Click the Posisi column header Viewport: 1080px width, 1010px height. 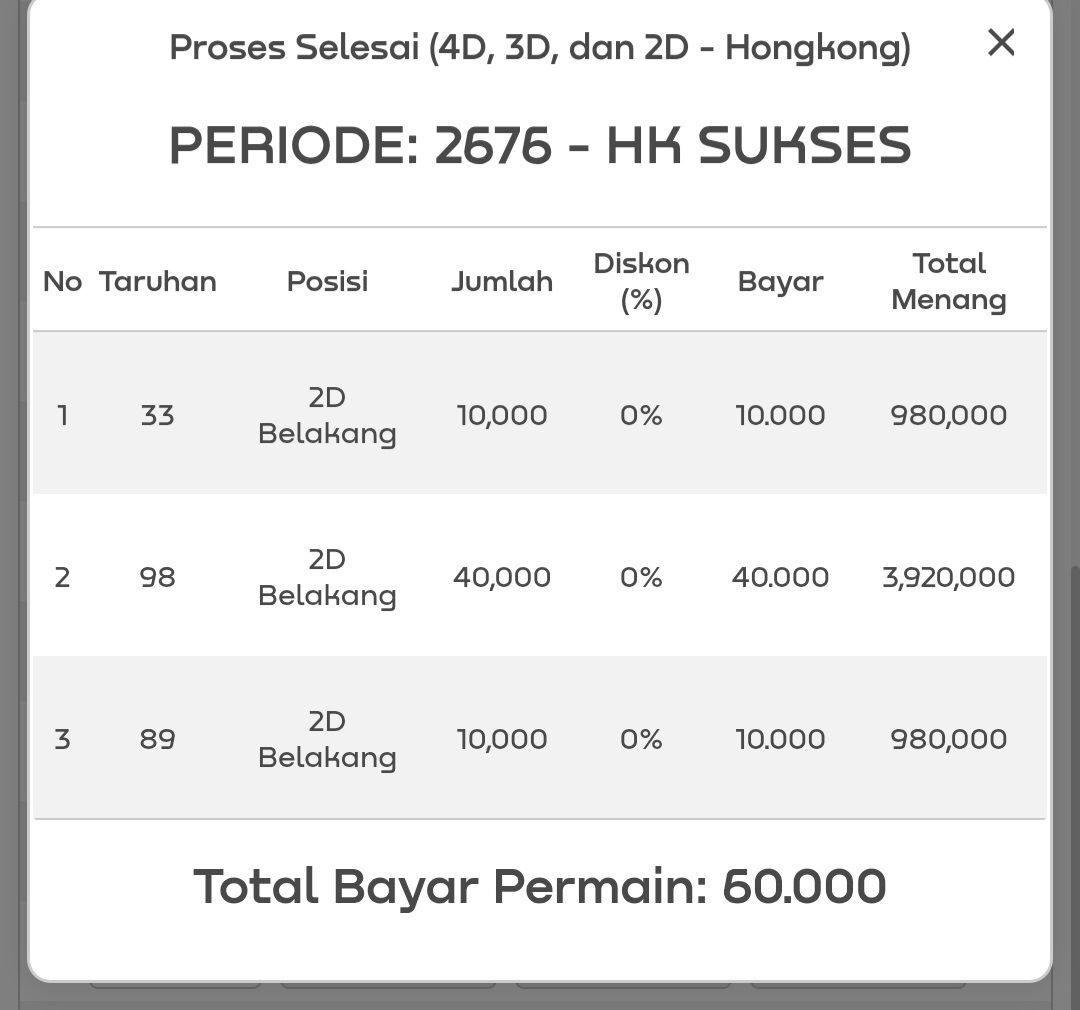(x=327, y=282)
